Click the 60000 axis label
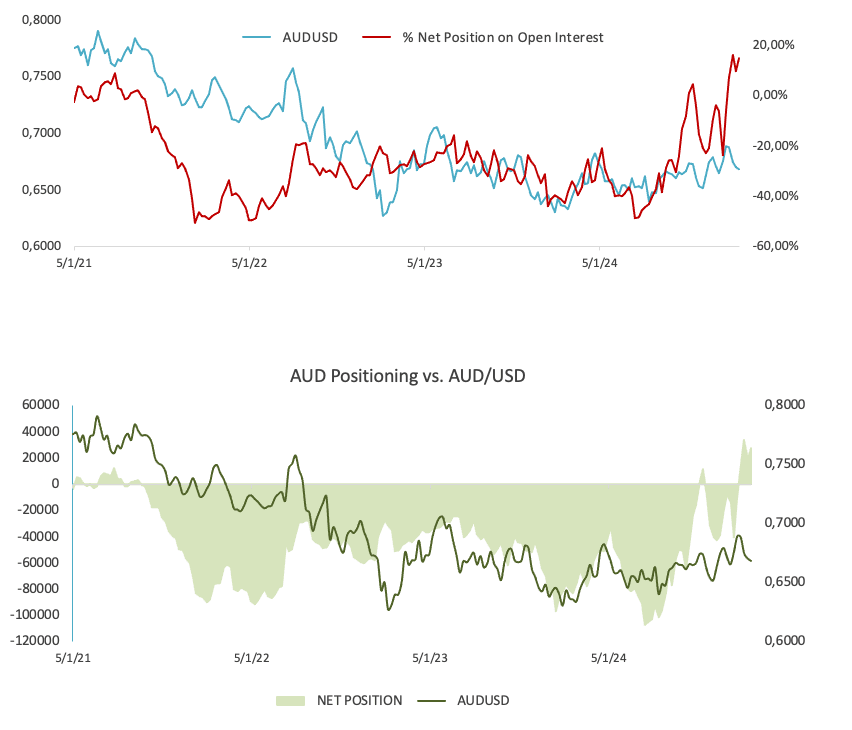Viewport: 852px width, 730px height. pyautogui.click(x=40, y=405)
